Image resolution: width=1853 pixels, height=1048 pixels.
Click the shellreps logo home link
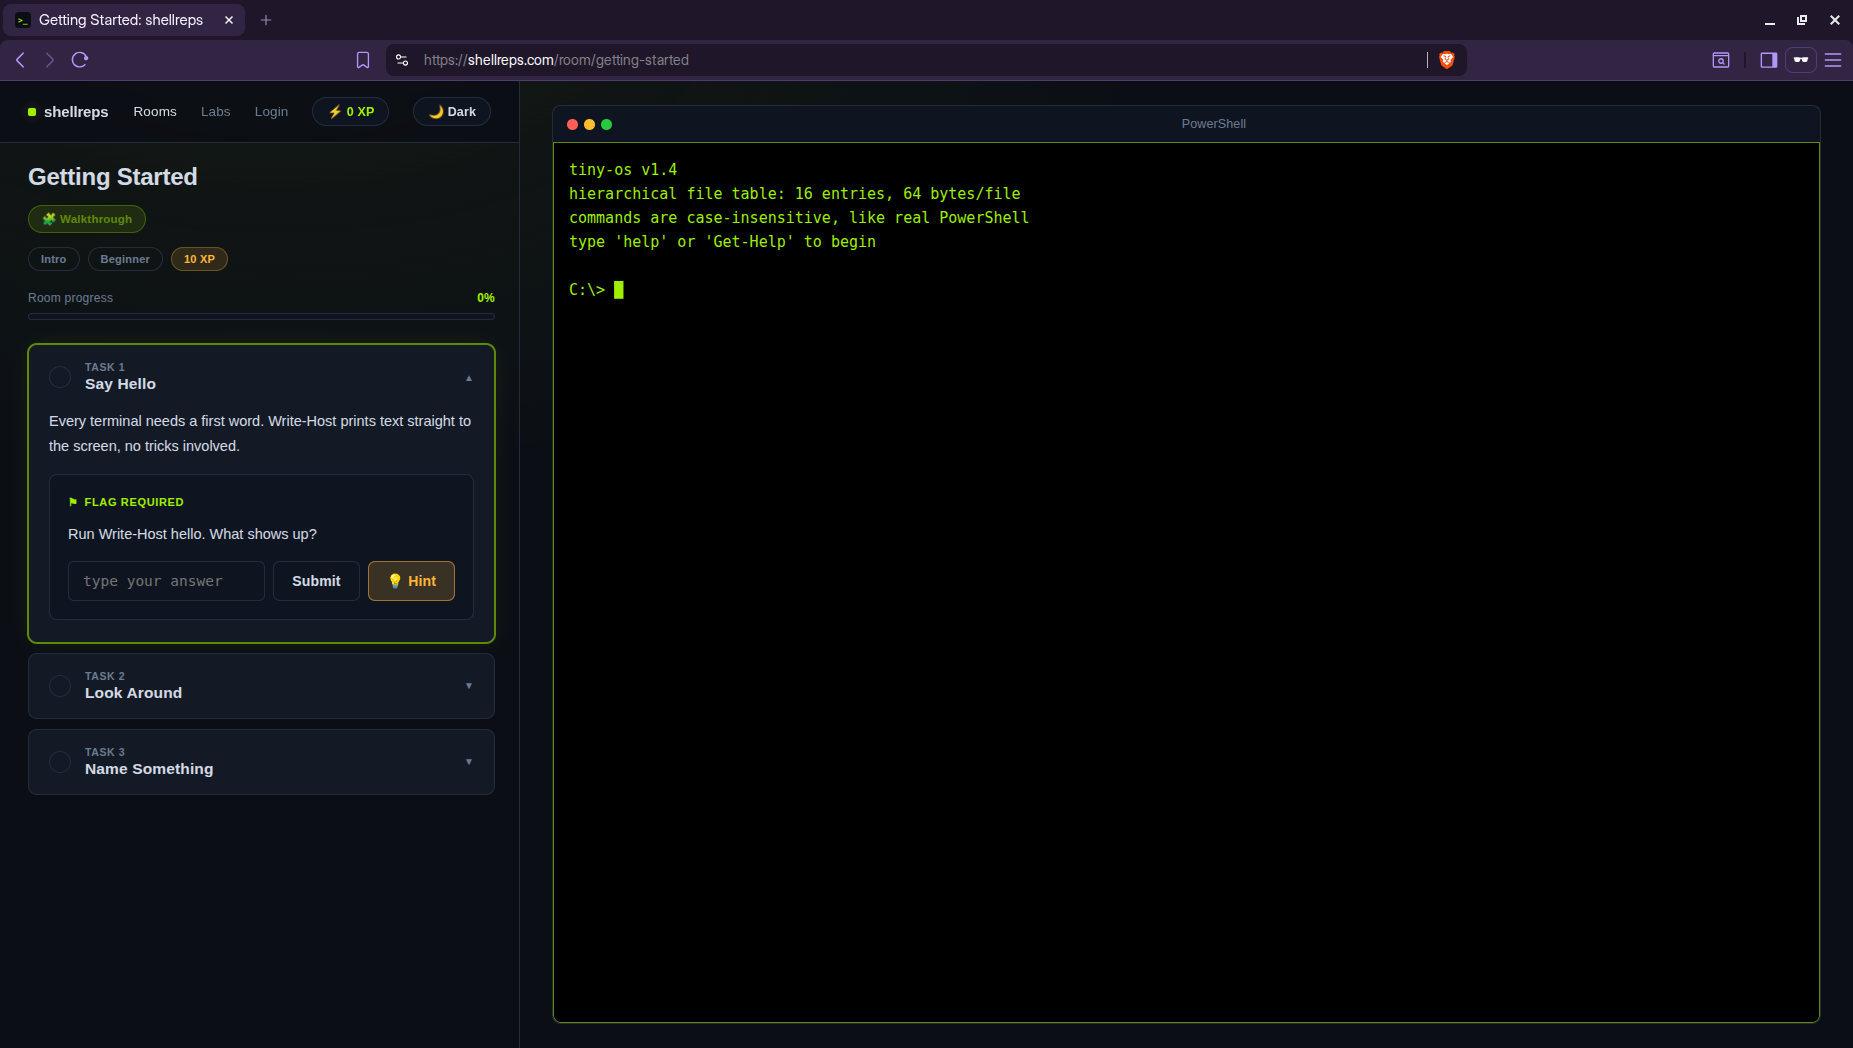point(68,112)
